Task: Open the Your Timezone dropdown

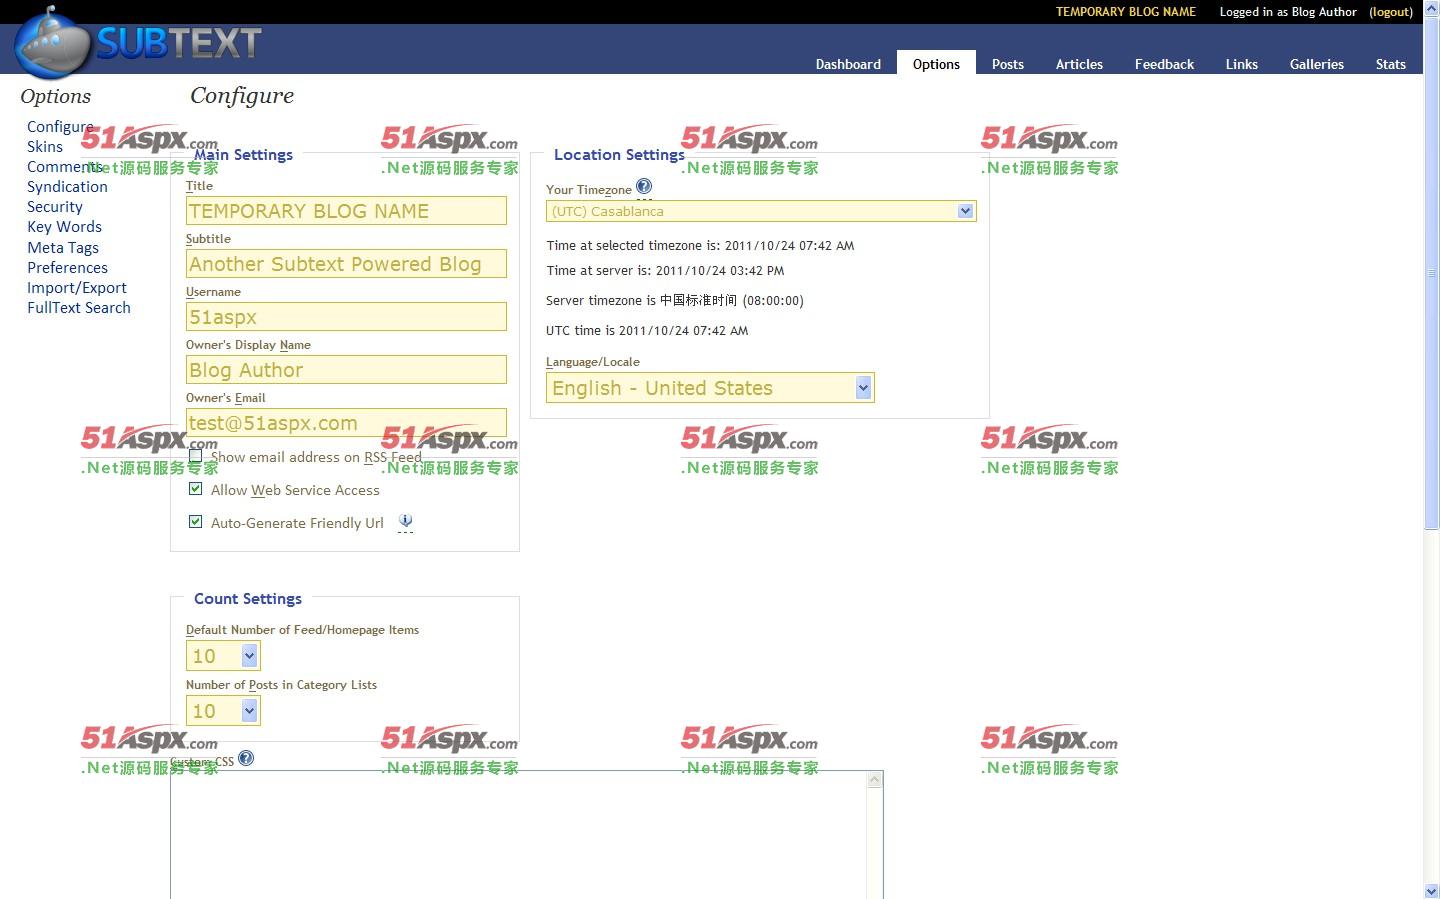Action: [760, 211]
